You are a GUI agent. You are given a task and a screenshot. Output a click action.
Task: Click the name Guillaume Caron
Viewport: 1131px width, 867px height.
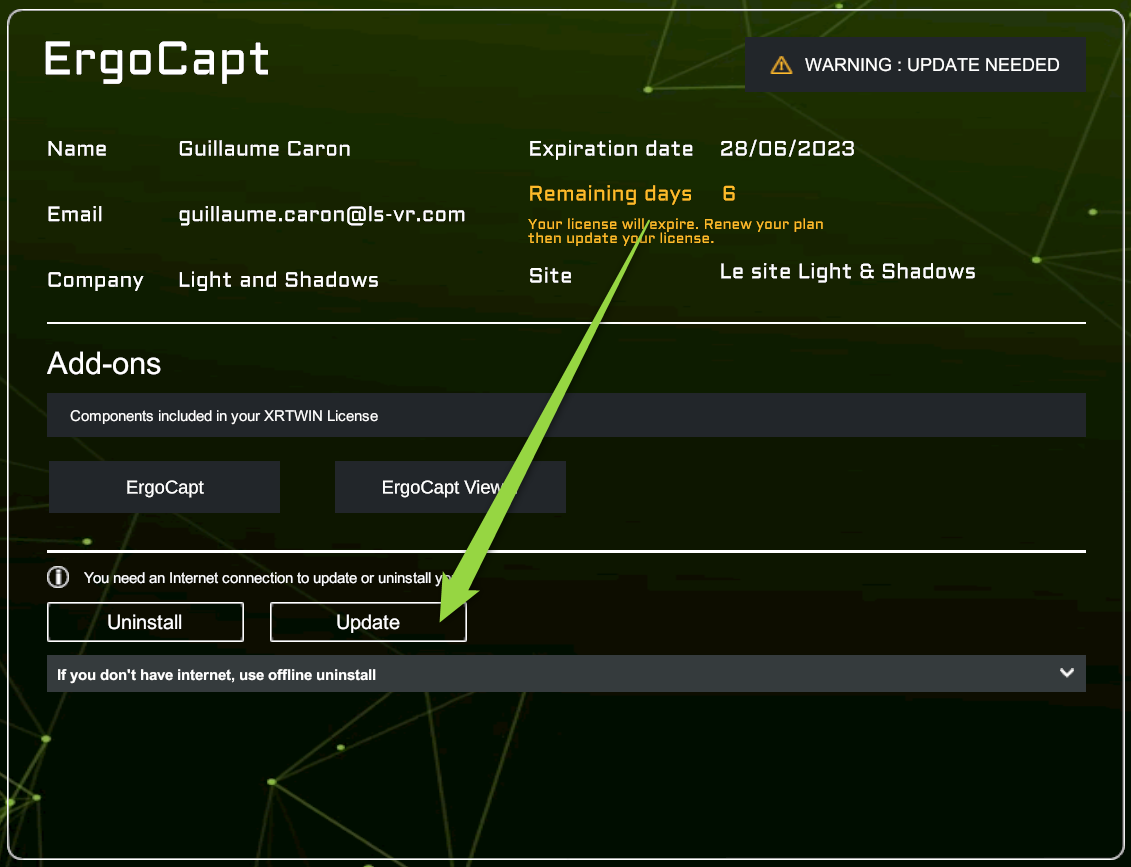click(x=264, y=149)
